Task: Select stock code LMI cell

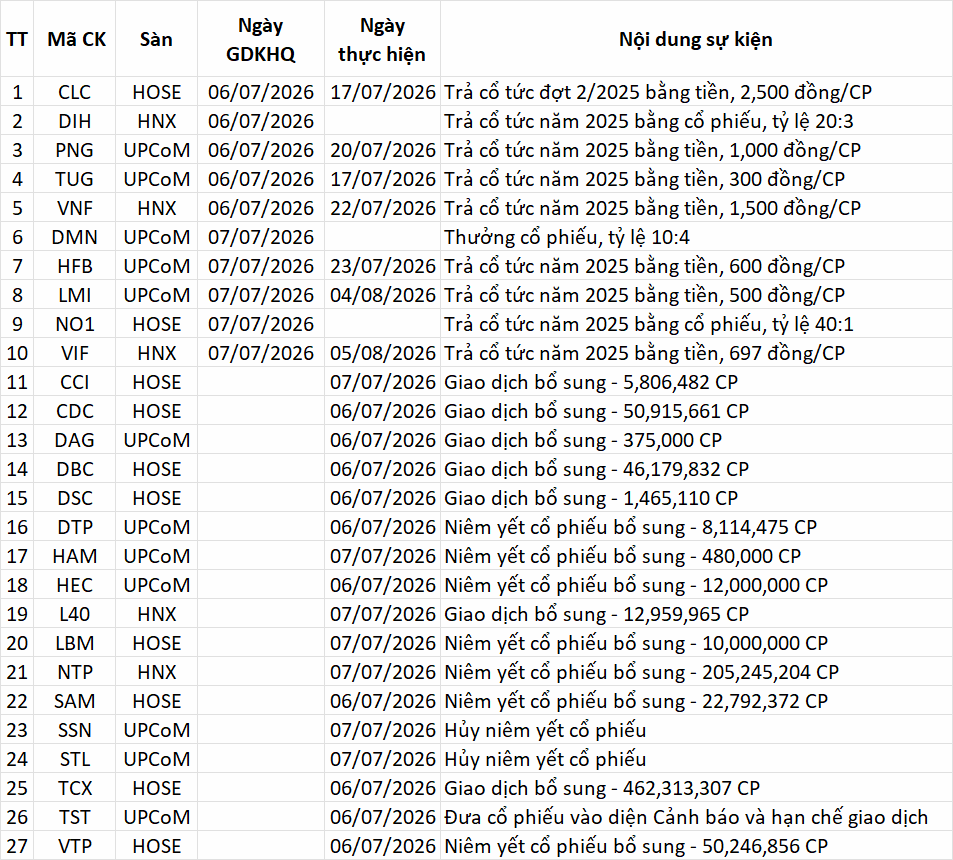Action: click(x=75, y=295)
